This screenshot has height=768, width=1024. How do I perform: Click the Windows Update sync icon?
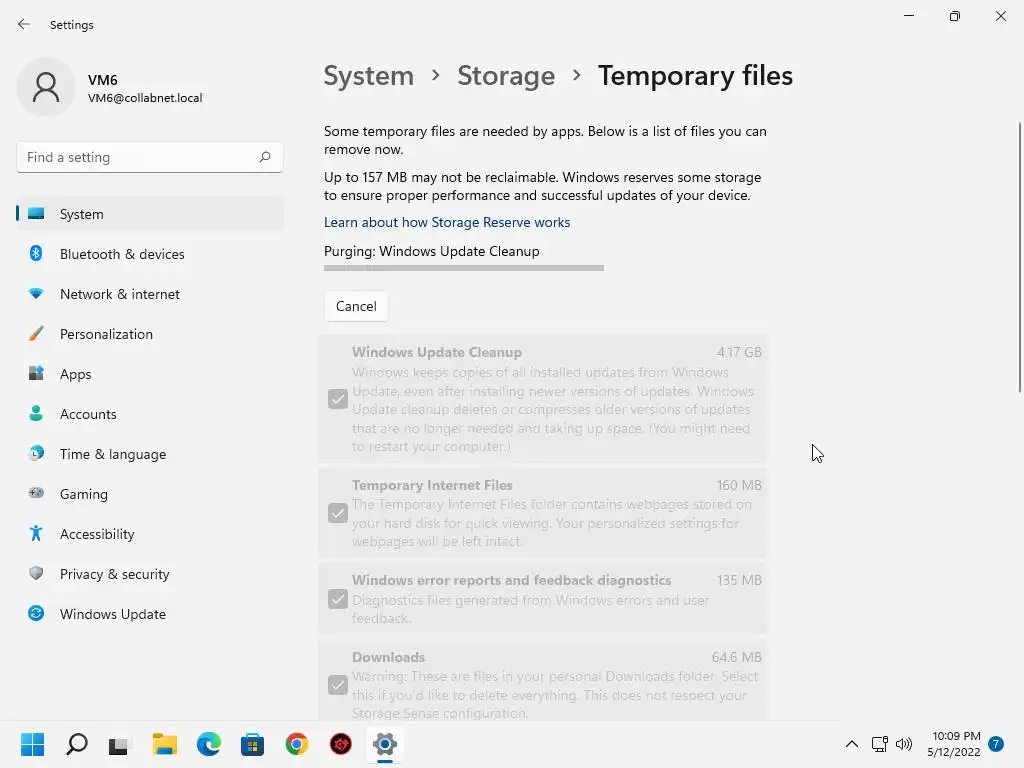[36, 614]
